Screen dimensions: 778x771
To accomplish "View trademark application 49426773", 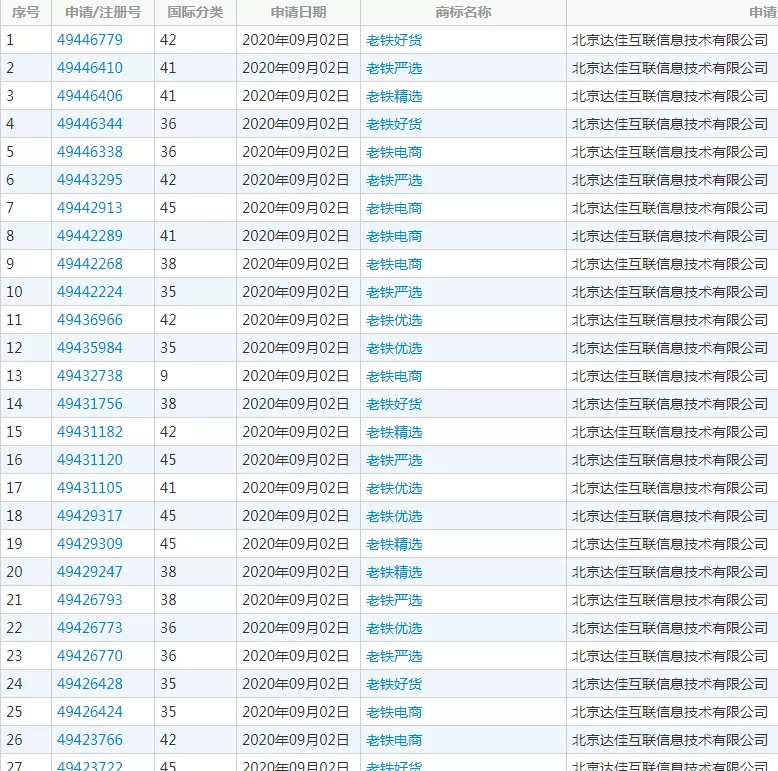I will click(x=90, y=628).
